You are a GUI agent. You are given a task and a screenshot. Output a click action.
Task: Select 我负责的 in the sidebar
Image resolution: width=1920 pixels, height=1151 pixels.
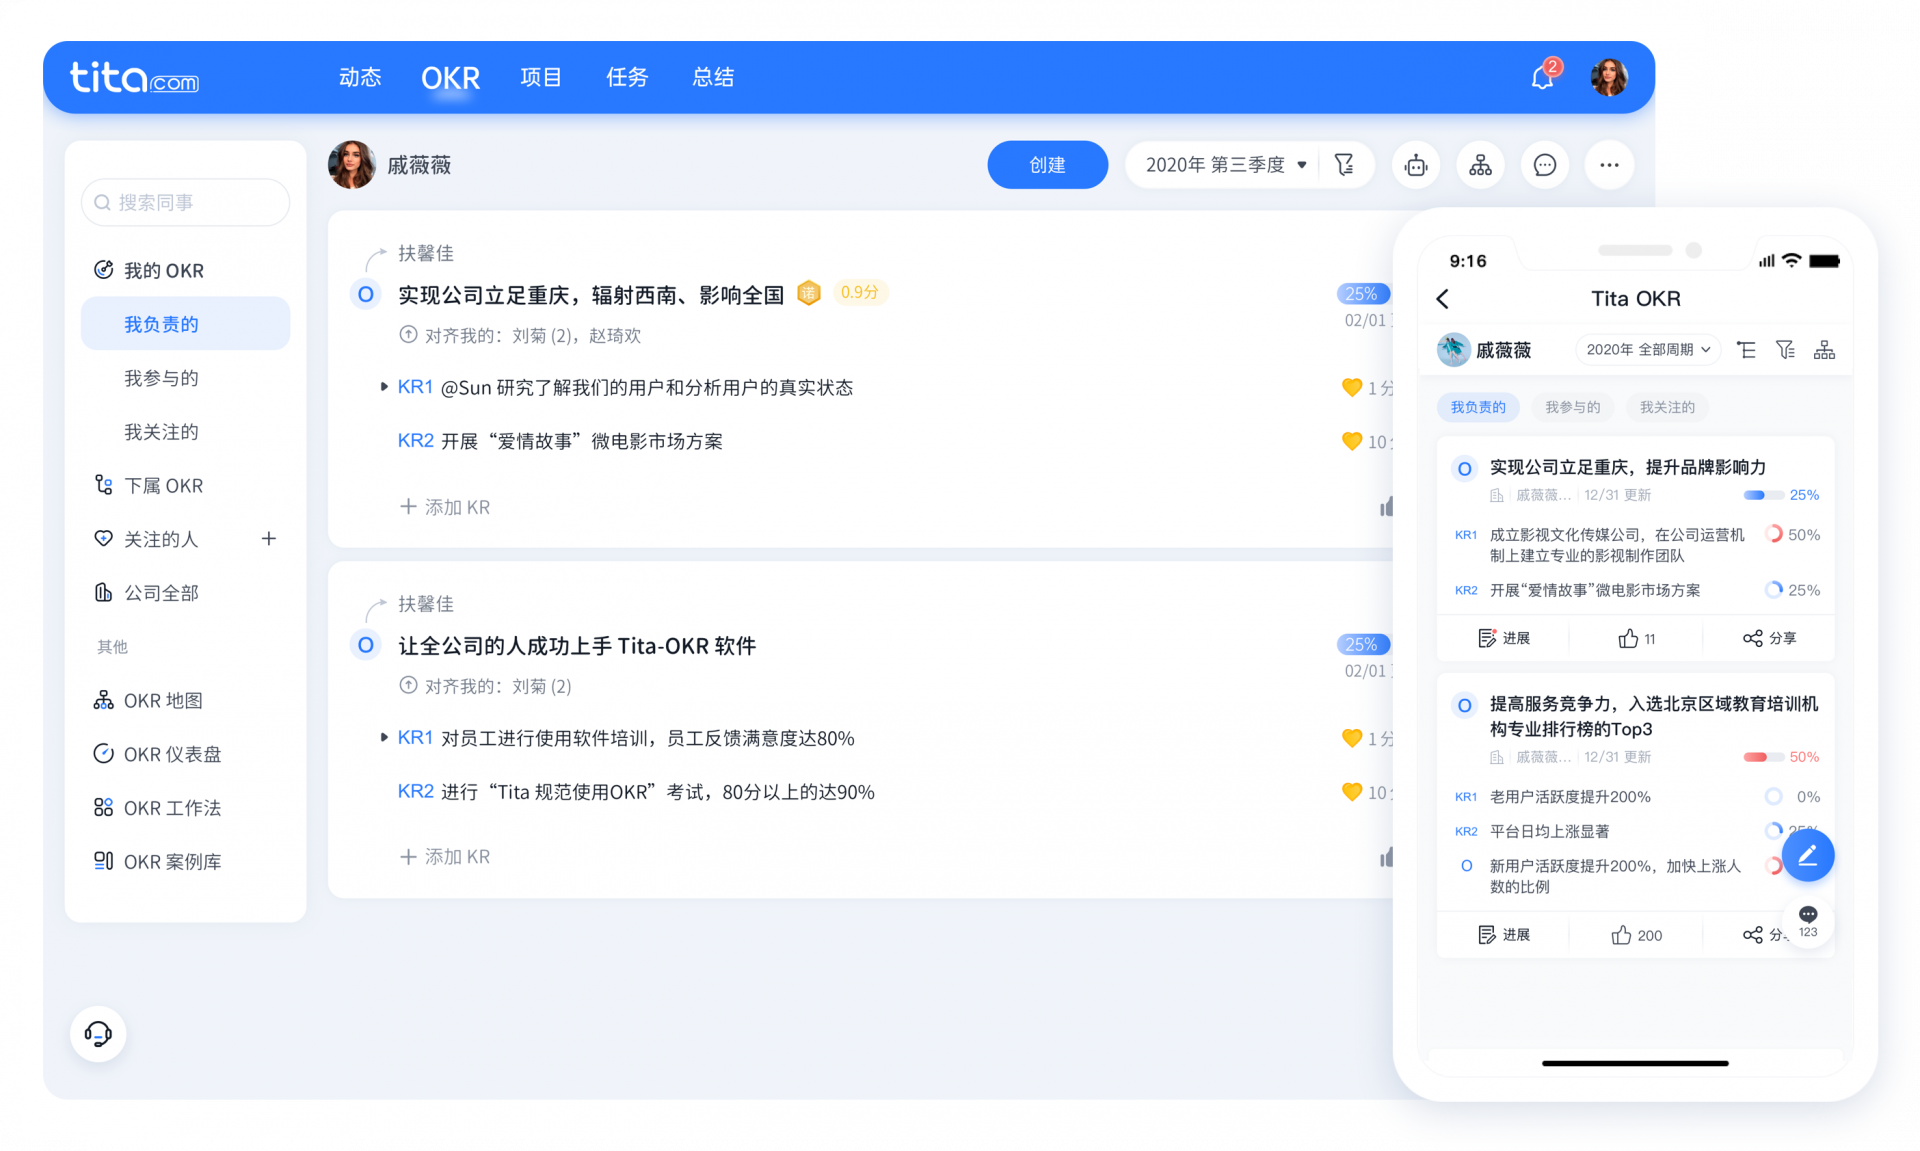(x=185, y=324)
